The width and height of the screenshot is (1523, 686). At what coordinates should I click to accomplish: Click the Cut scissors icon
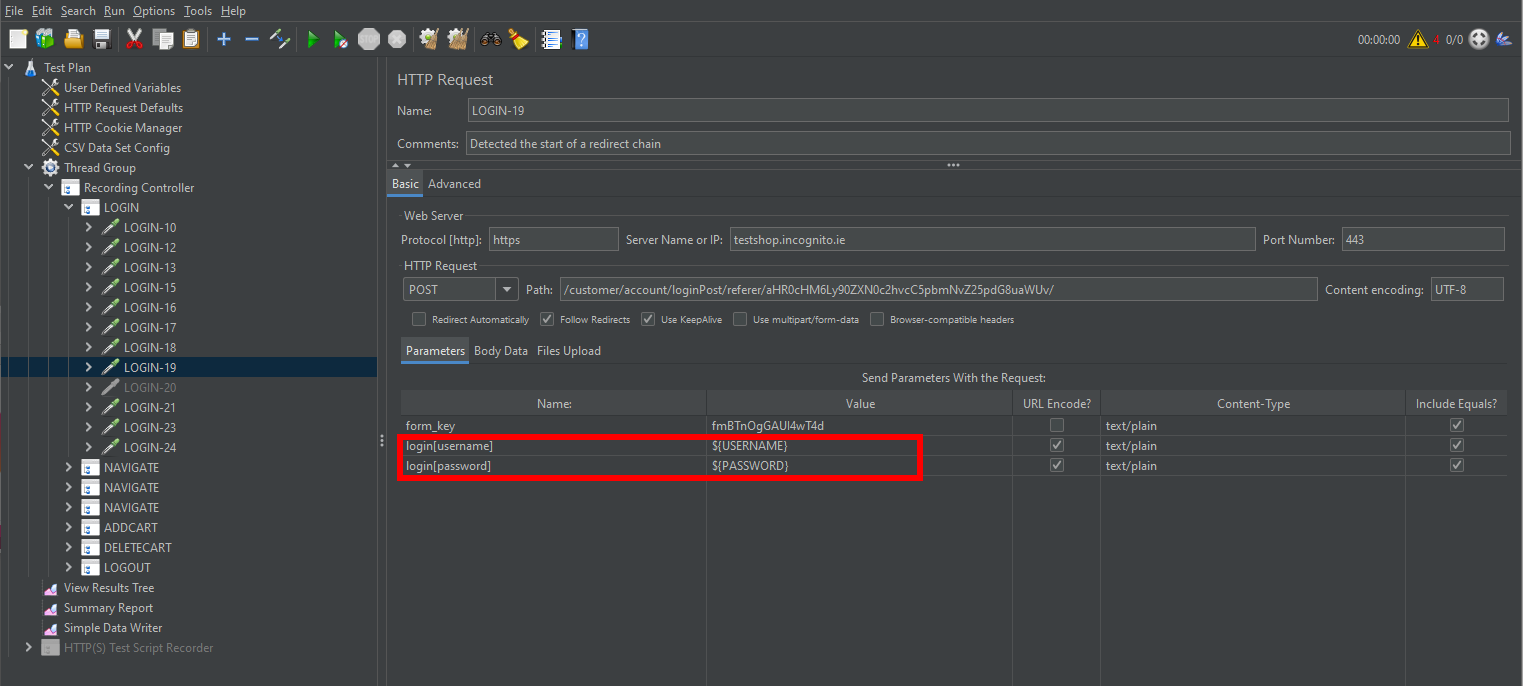click(134, 39)
